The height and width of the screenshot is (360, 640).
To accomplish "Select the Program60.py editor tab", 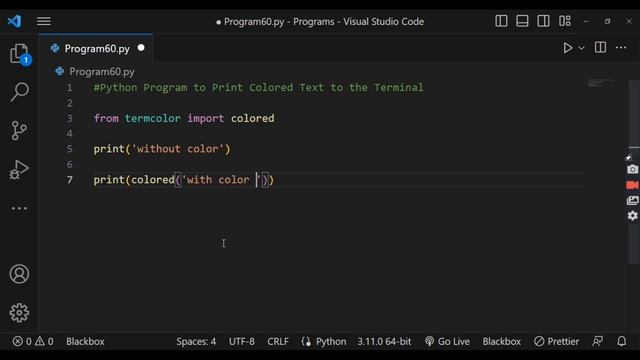I will pyautogui.click(x=96, y=49).
